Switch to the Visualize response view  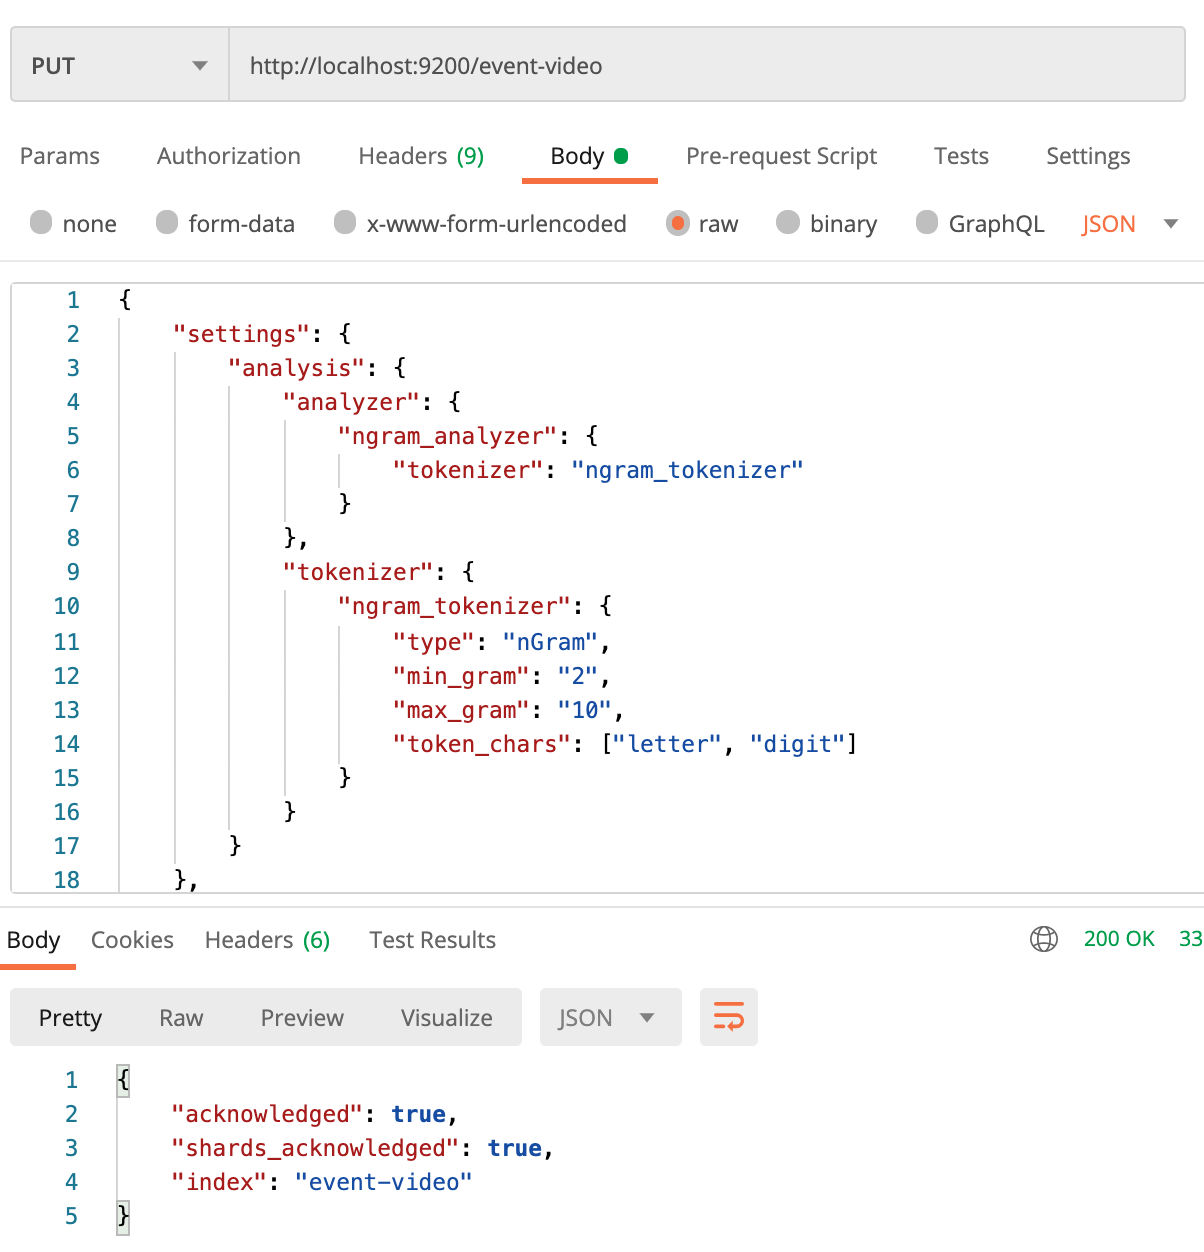coord(447,1018)
